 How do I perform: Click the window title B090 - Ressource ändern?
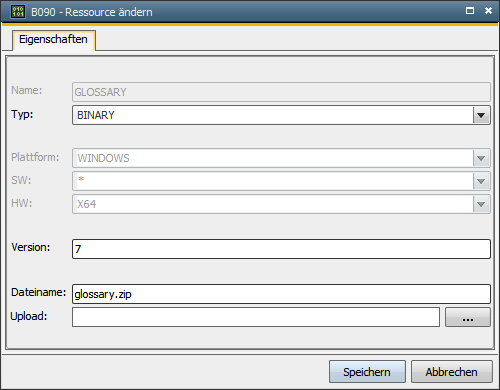92,12
